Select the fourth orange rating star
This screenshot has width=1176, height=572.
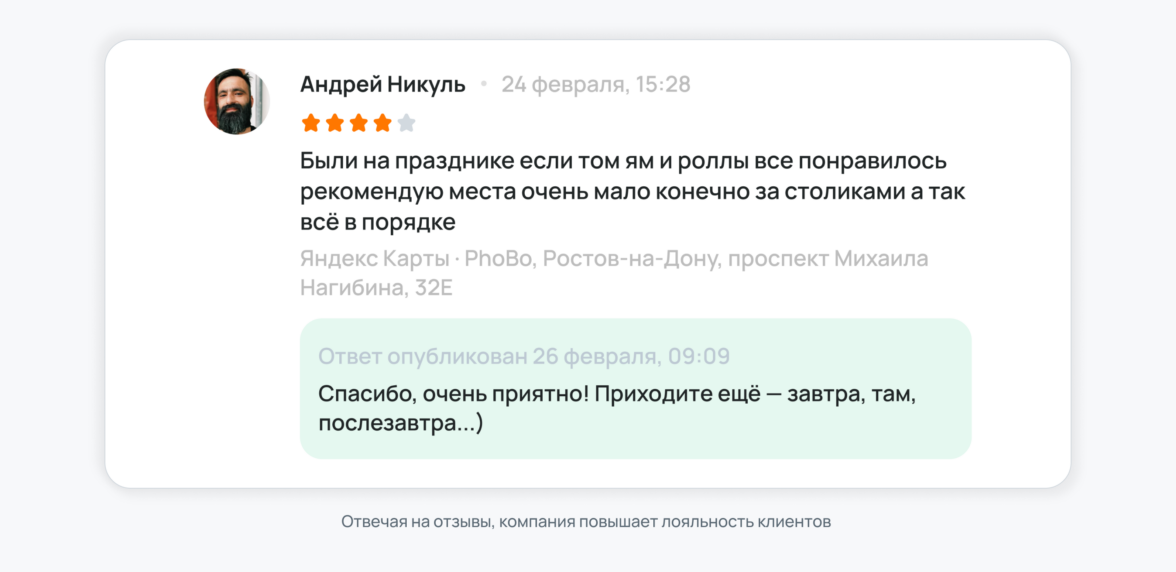click(x=383, y=124)
